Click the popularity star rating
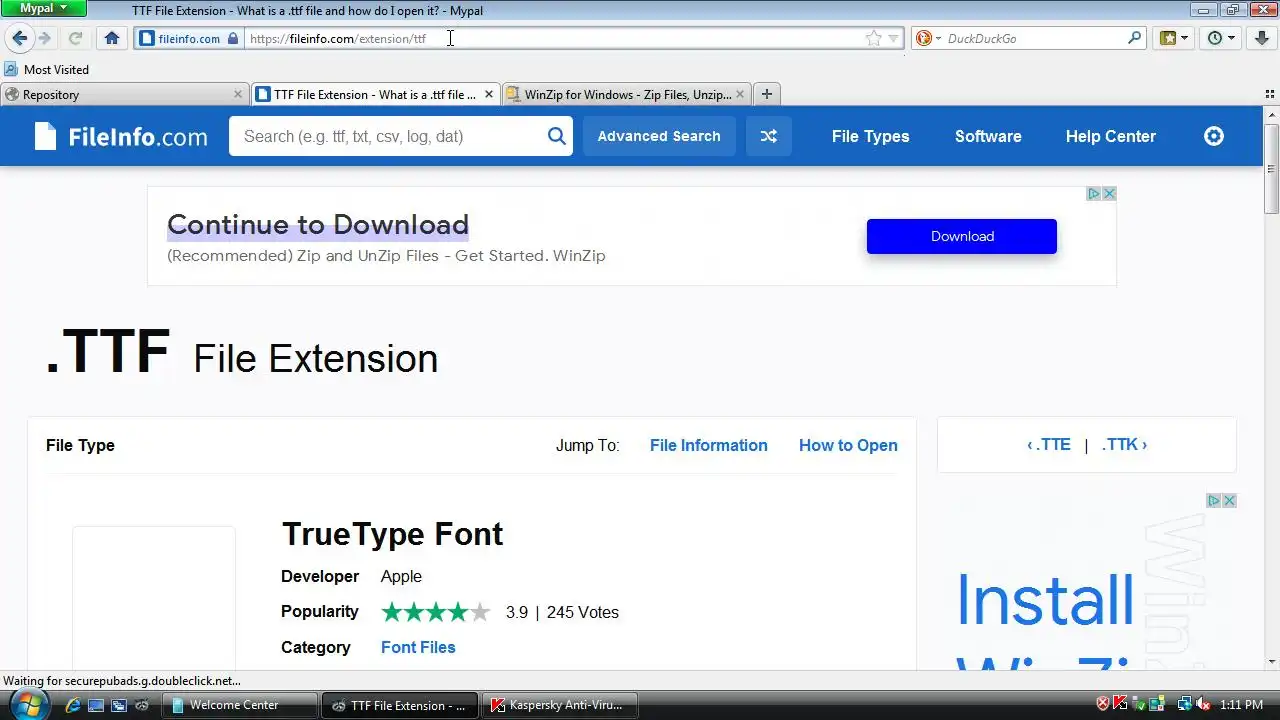Screen dimensions: 1280x720 pos(436,612)
